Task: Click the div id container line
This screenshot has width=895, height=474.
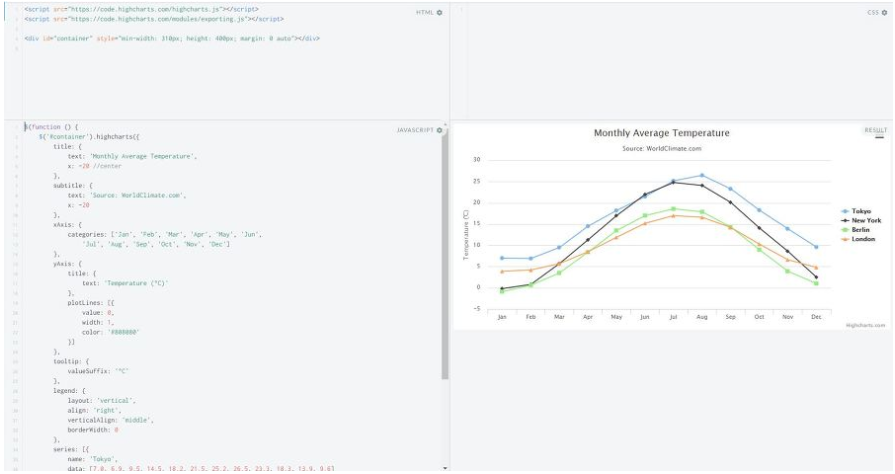Action: tap(172, 38)
